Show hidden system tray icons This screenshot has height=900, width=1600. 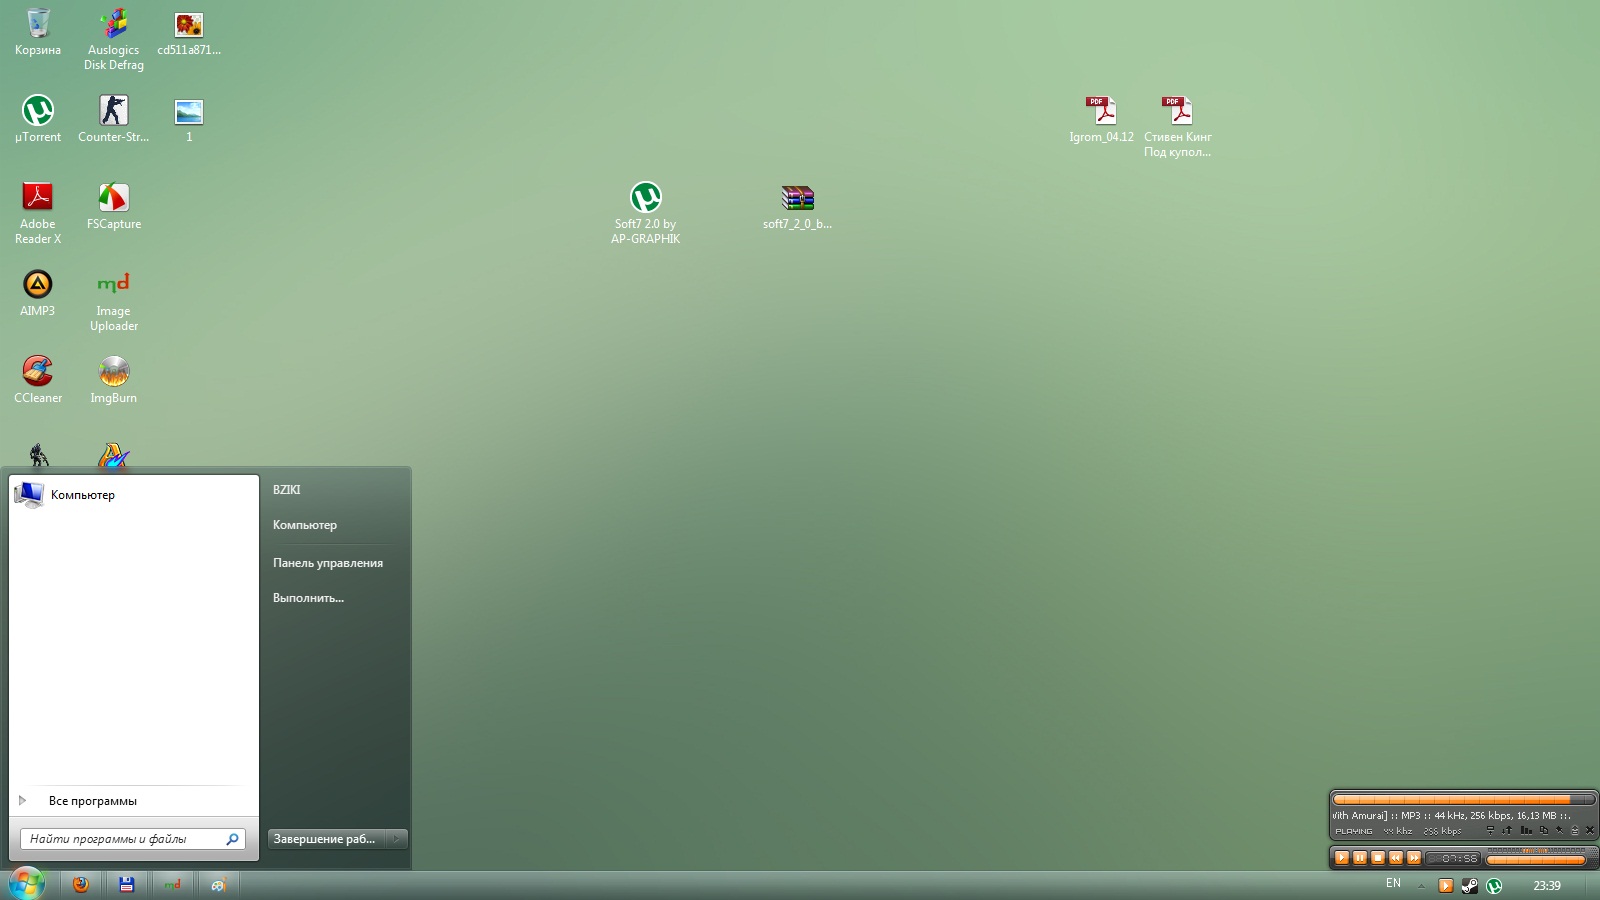click(1421, 885)
